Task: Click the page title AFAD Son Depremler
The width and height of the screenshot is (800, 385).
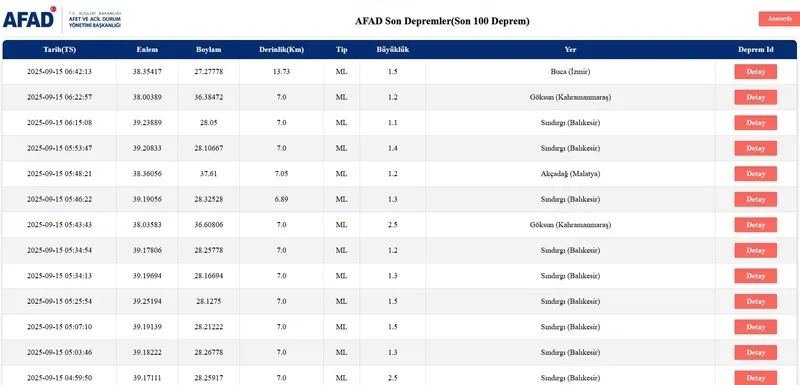Action: click(442, 21)
